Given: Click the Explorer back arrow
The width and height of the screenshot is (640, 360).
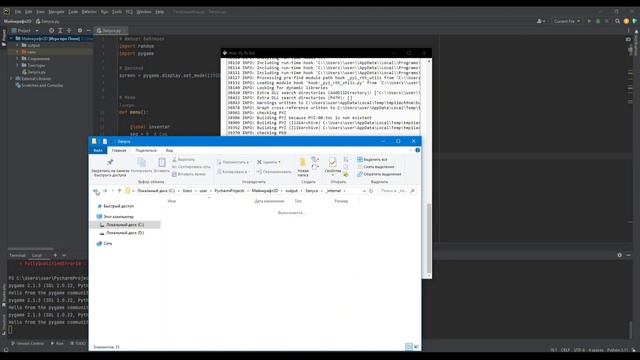Looking at the screenshot, I should pos(96,191).
